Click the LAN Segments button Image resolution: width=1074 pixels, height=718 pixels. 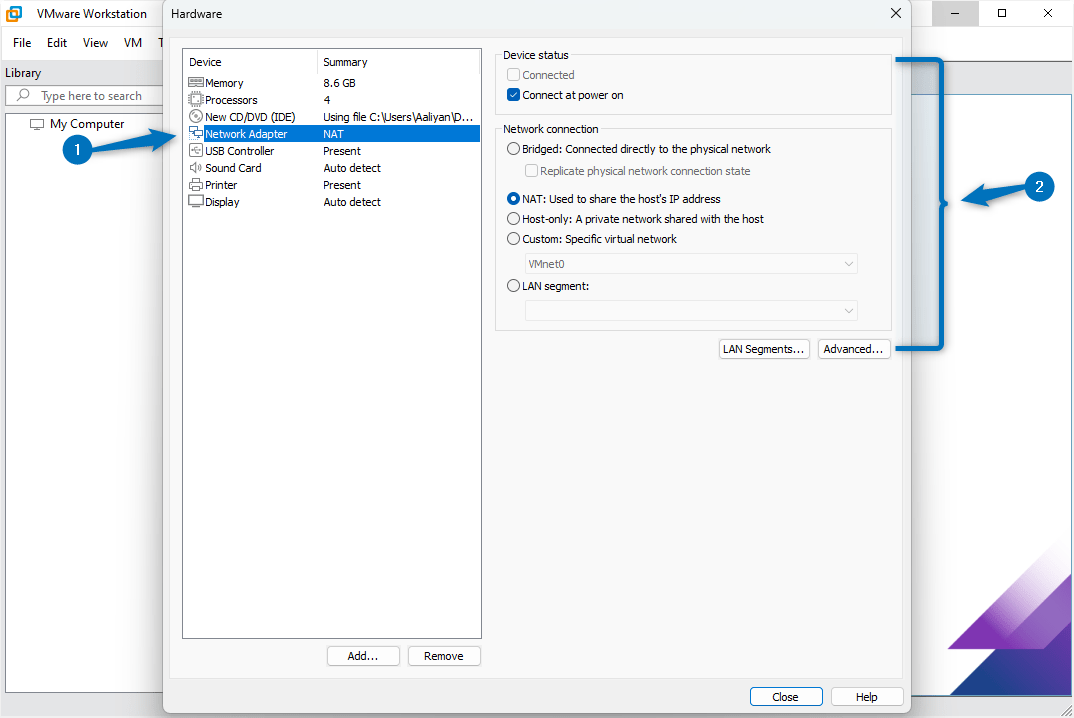(x=764, y=348)
